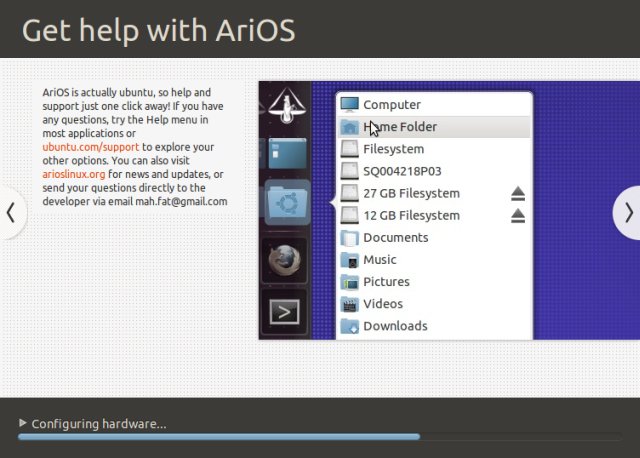This screenshot has width=640, height=458.
Task: Open Downloads from the quicklist
Action: point(434,326)
